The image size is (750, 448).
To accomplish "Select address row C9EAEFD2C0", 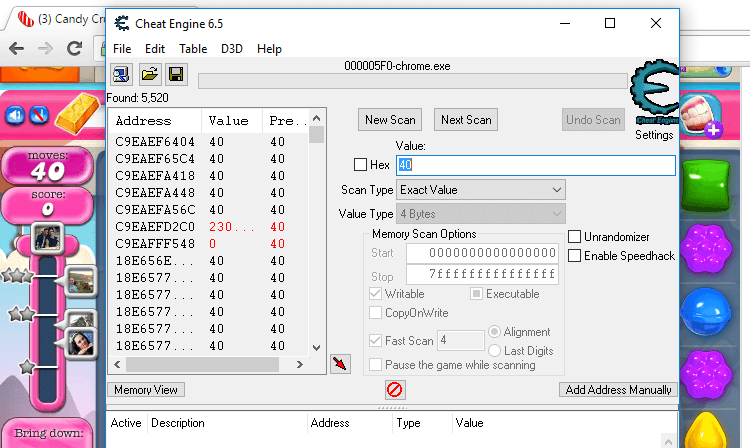I will (x=209, y=227).
